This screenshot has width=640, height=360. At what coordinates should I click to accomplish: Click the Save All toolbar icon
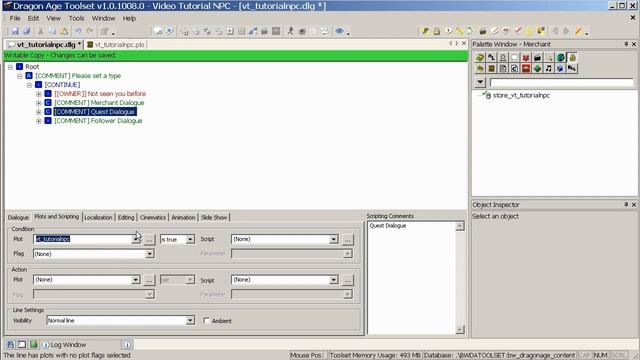click(27, 31)
